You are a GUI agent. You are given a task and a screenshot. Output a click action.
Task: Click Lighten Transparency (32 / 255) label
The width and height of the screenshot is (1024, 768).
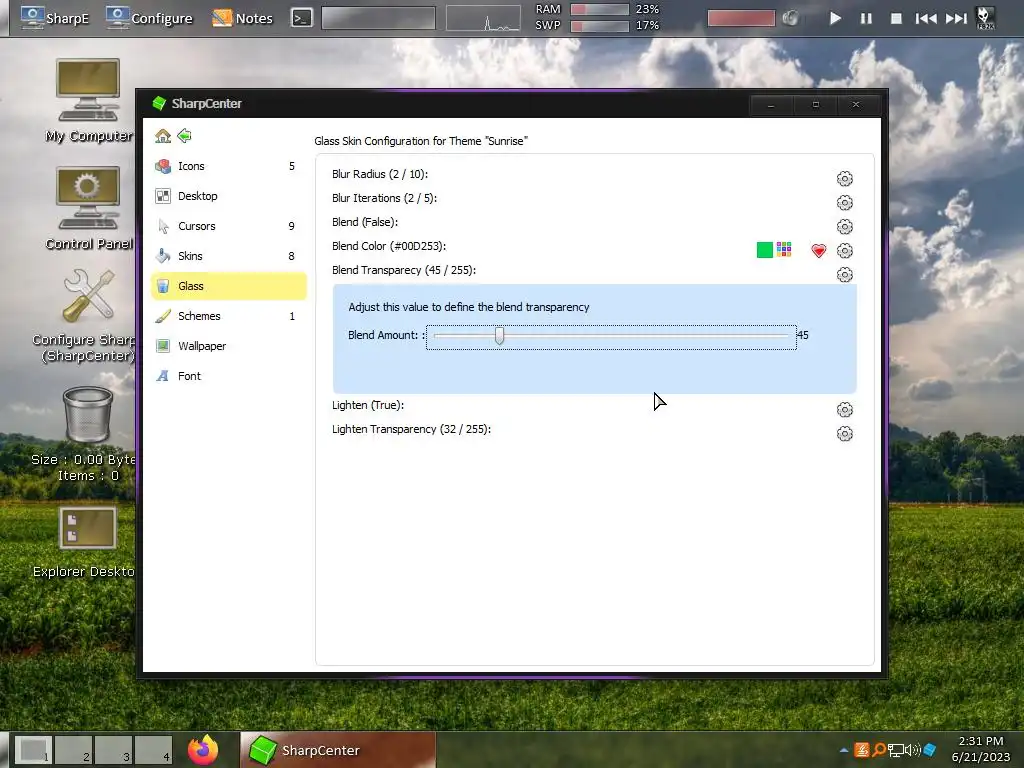pyautogui.click(x=411, y=430)
